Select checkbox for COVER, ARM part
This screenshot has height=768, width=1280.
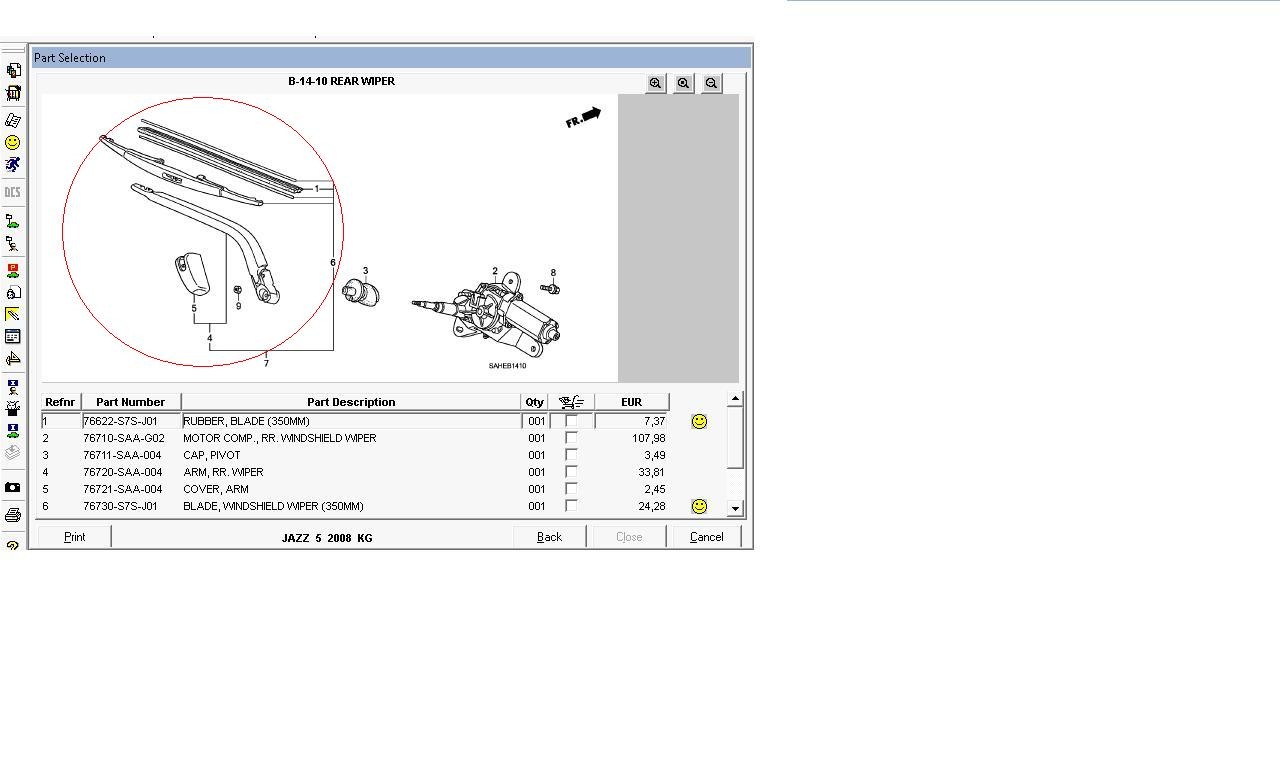(571, 489)
